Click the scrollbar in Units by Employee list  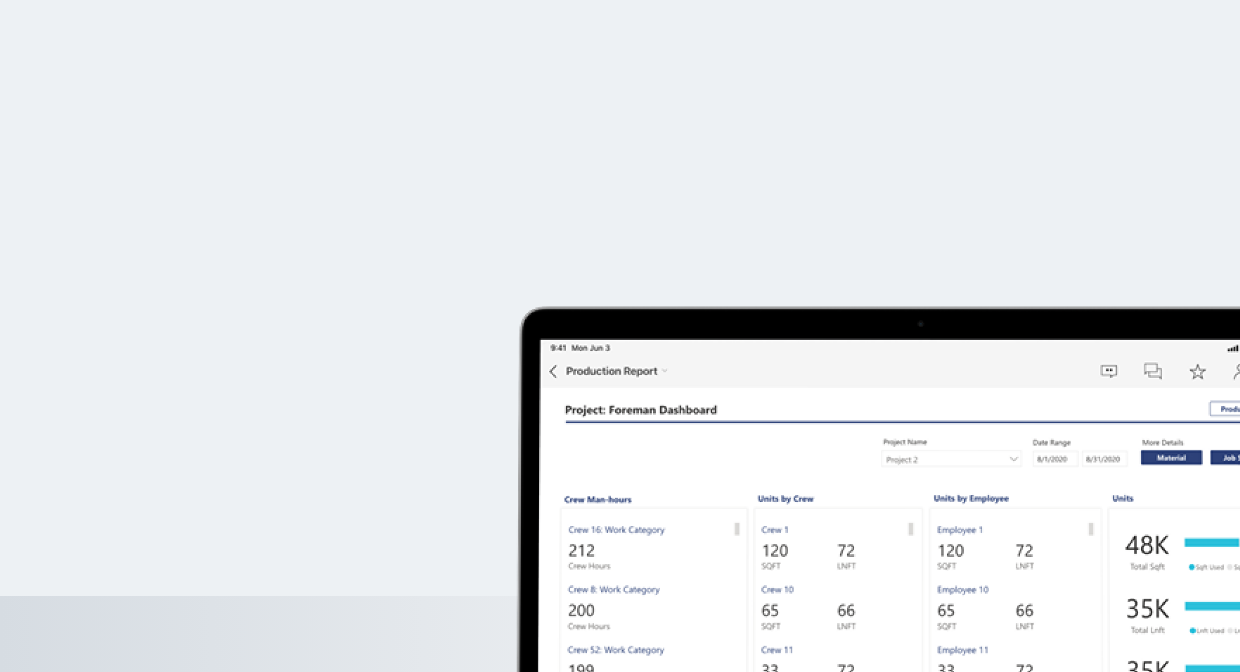(1091, 529)
